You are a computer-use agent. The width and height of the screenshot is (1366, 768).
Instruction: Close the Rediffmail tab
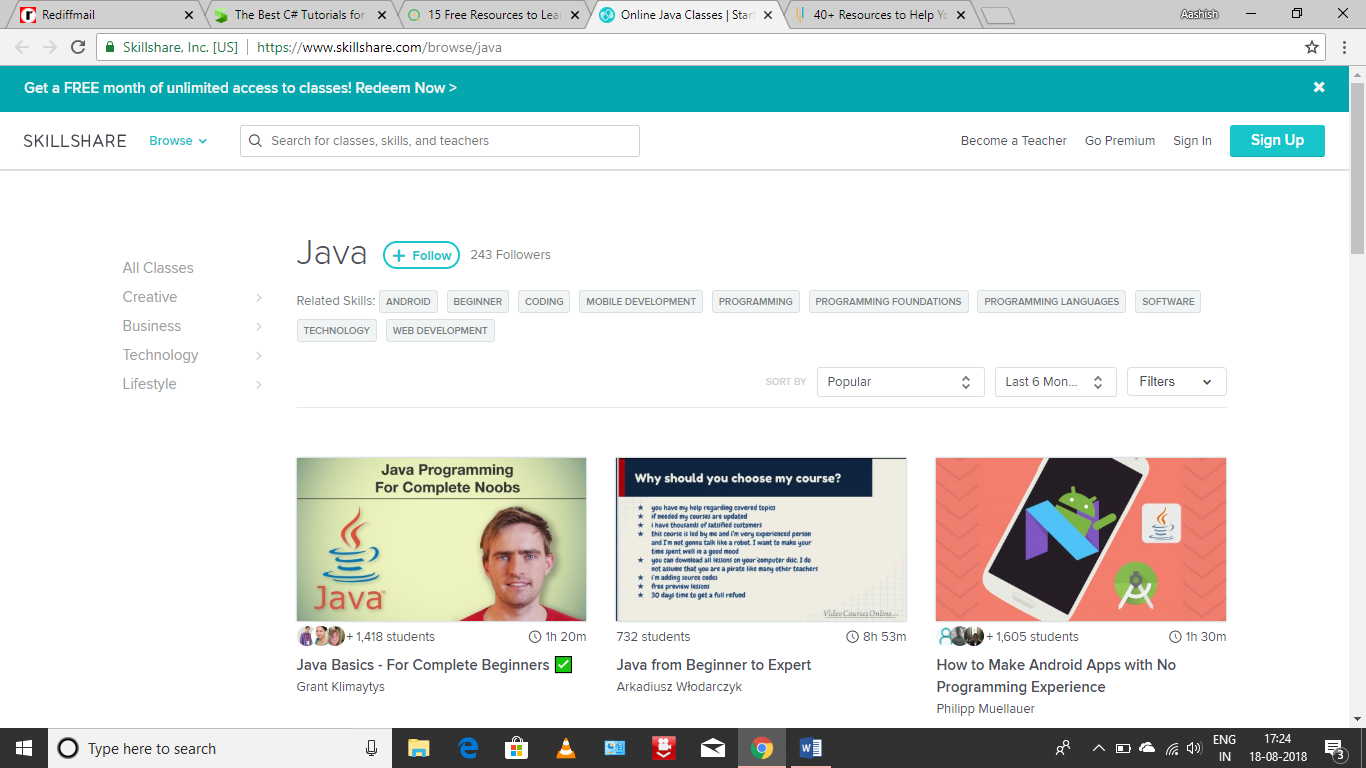189,15
